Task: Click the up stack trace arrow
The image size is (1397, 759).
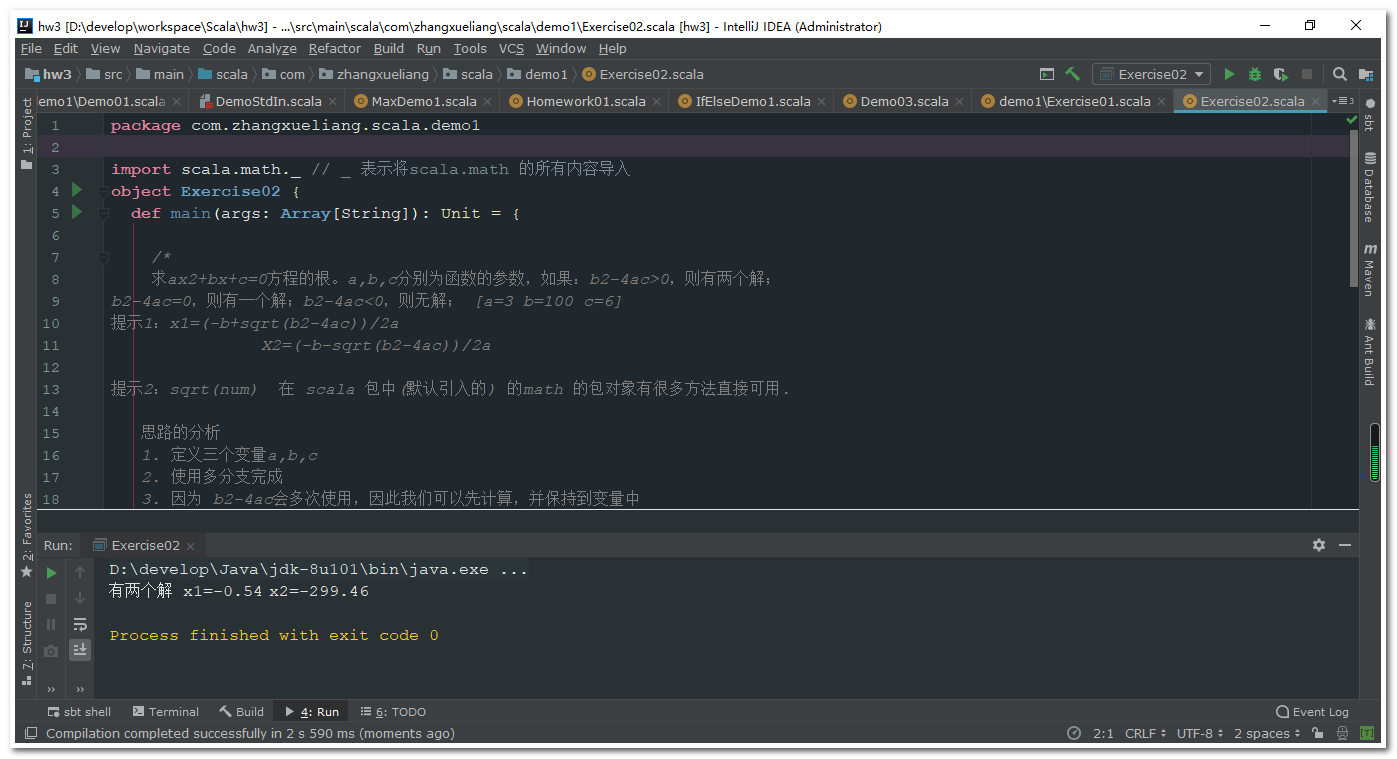Action: (80, 573)
